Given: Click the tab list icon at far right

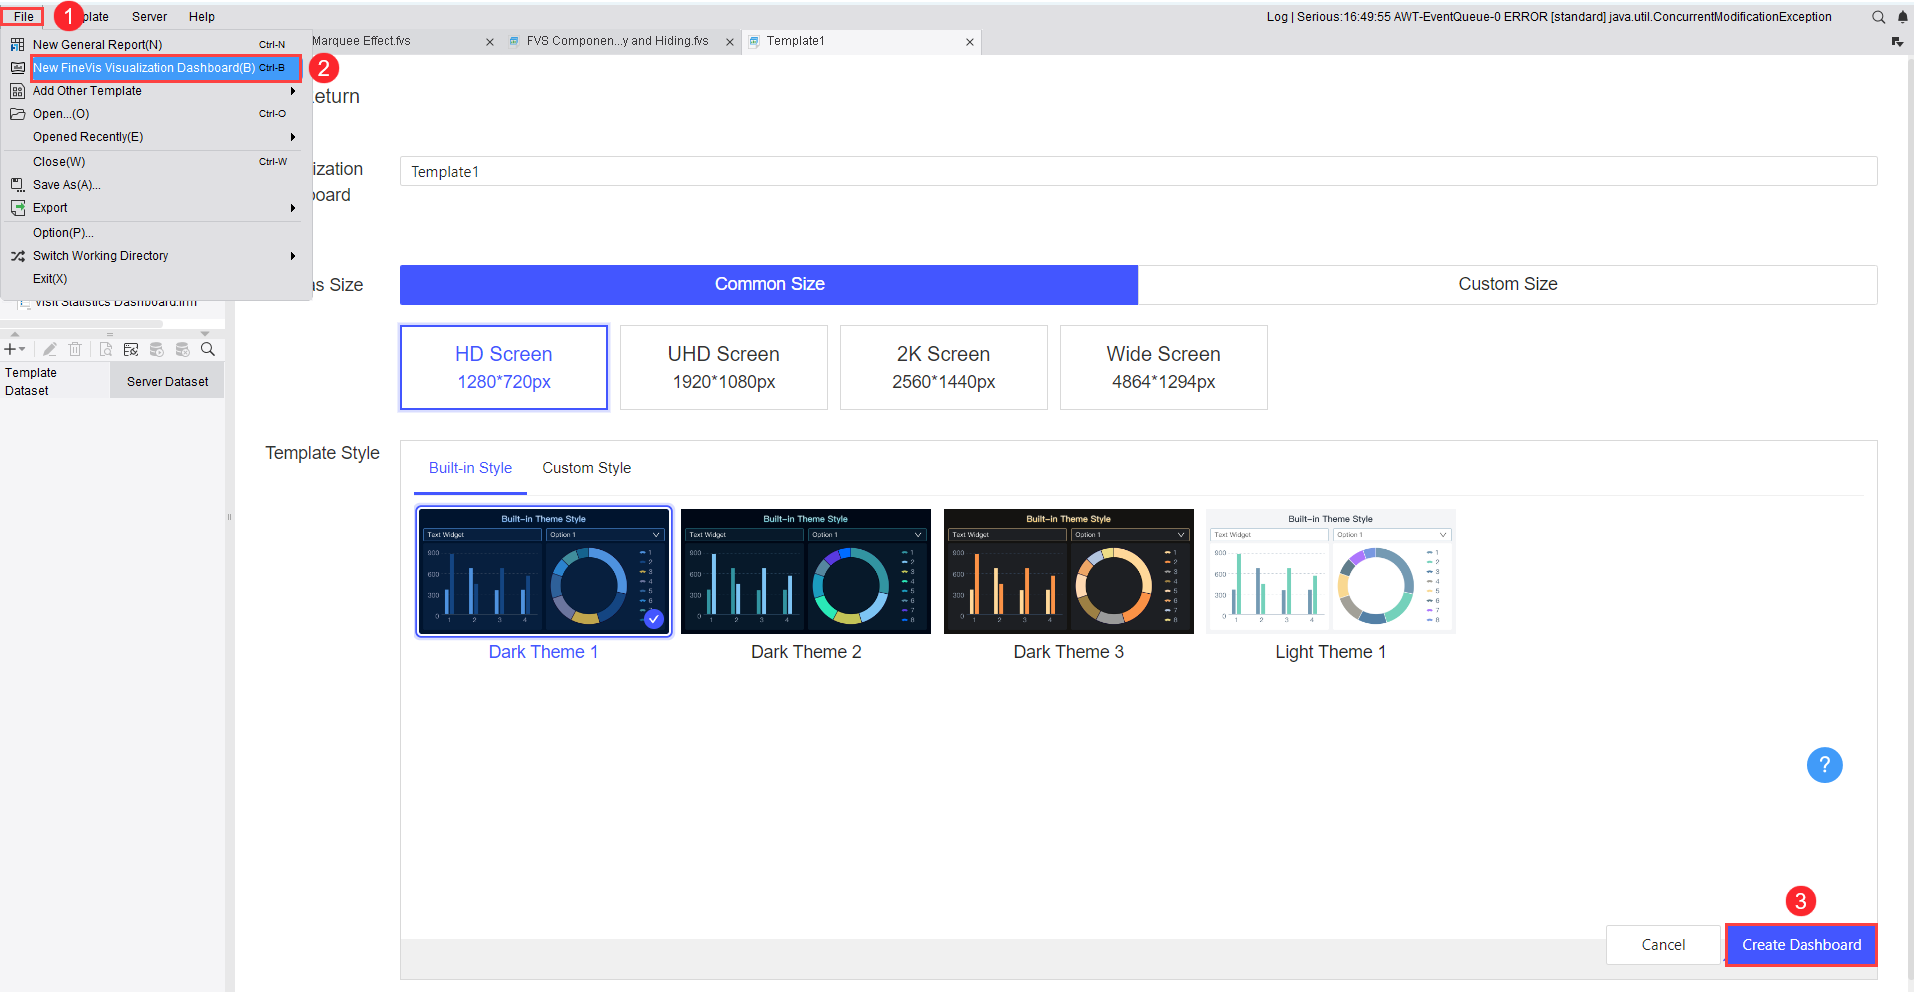Looking at the screenshot, I should pos(1897,42).
